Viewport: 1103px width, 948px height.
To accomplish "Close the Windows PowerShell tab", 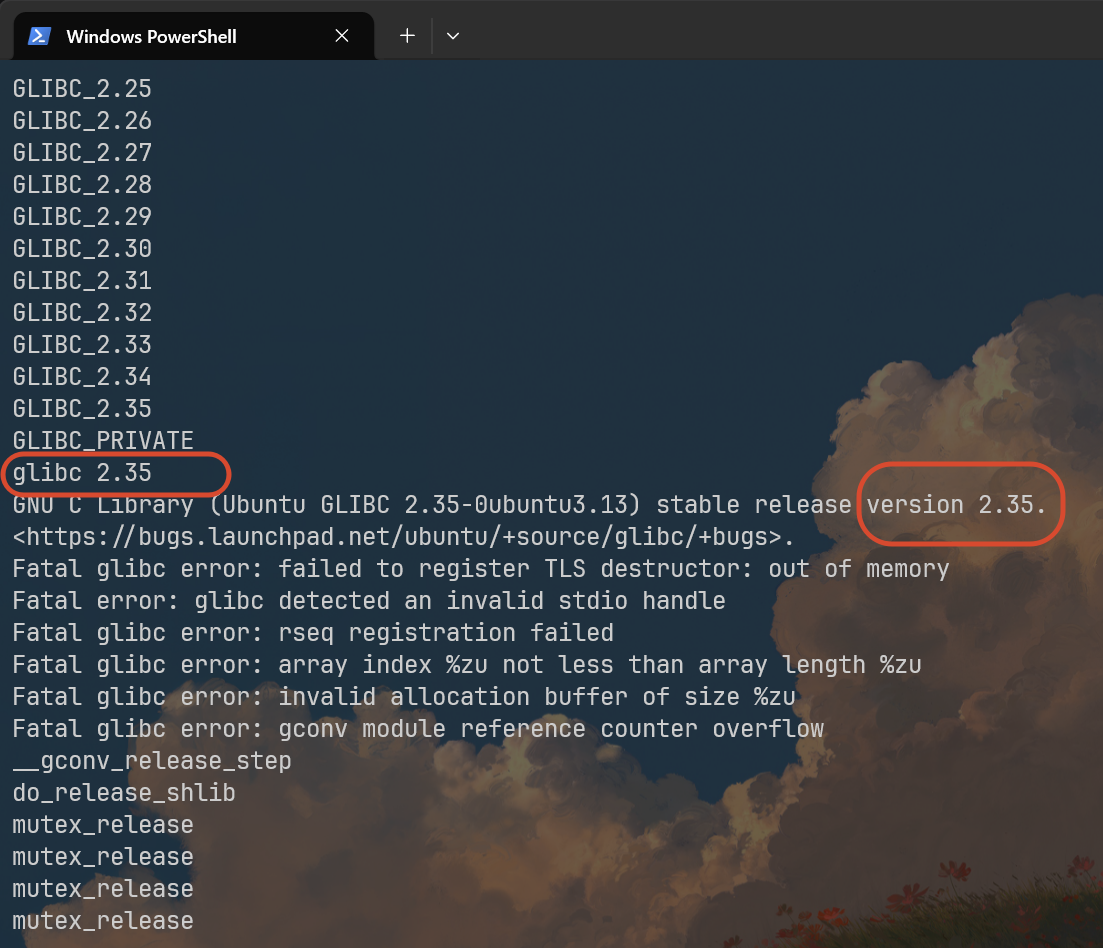I will pyautogui.click(x=342, y=36).
